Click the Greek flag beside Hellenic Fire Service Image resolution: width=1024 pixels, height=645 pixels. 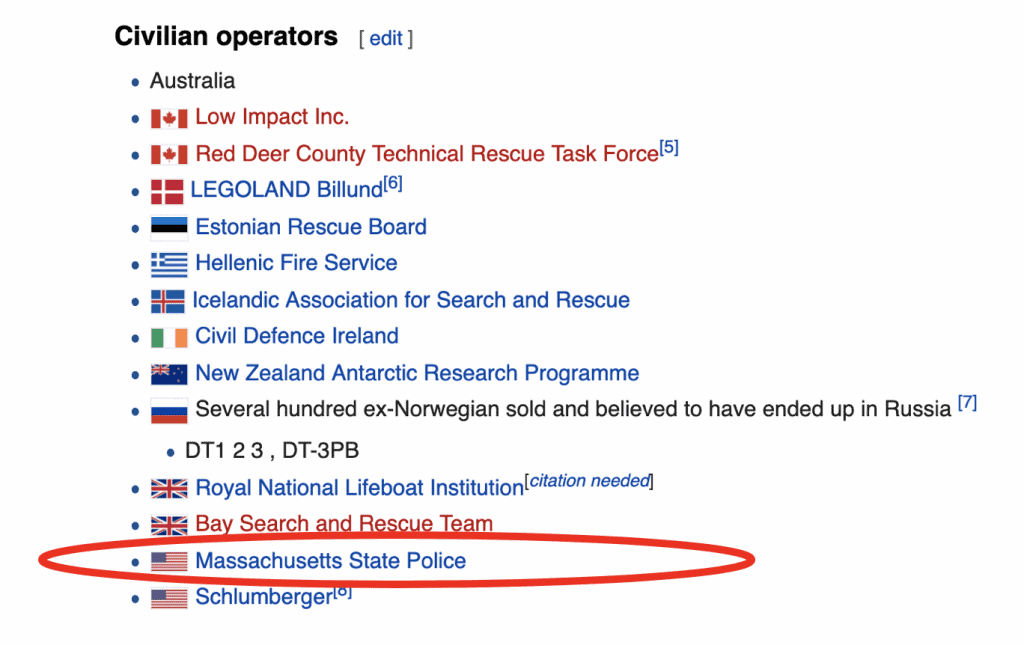169,264
